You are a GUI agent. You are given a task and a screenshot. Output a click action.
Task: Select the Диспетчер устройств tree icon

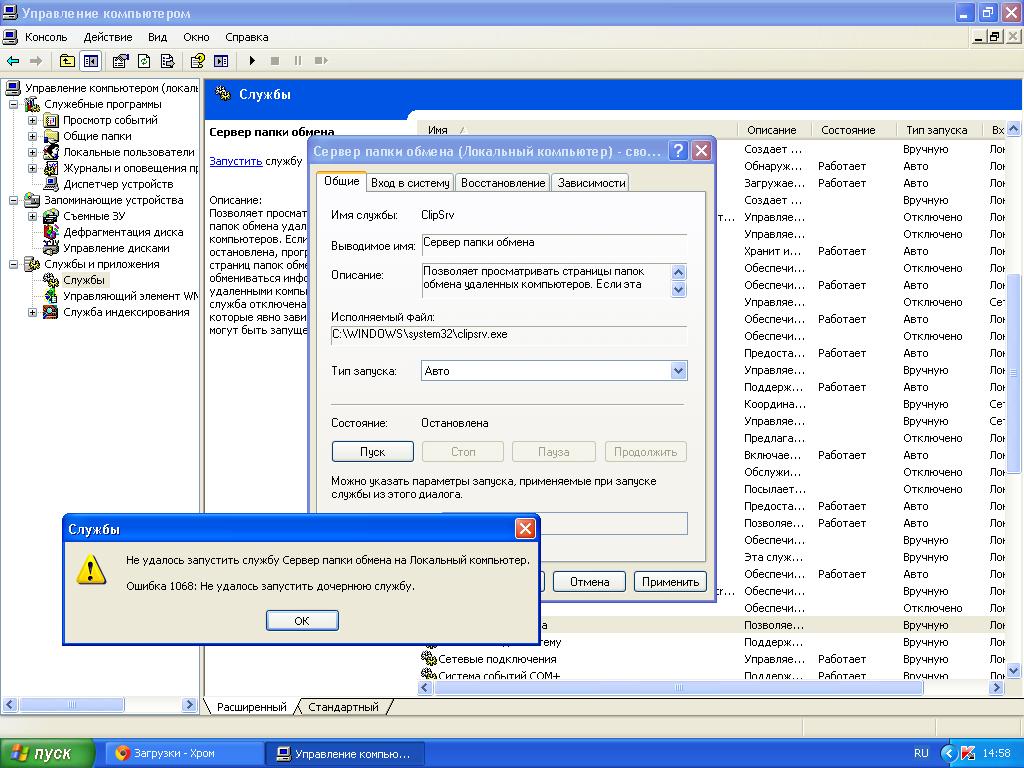pos(51,184)
